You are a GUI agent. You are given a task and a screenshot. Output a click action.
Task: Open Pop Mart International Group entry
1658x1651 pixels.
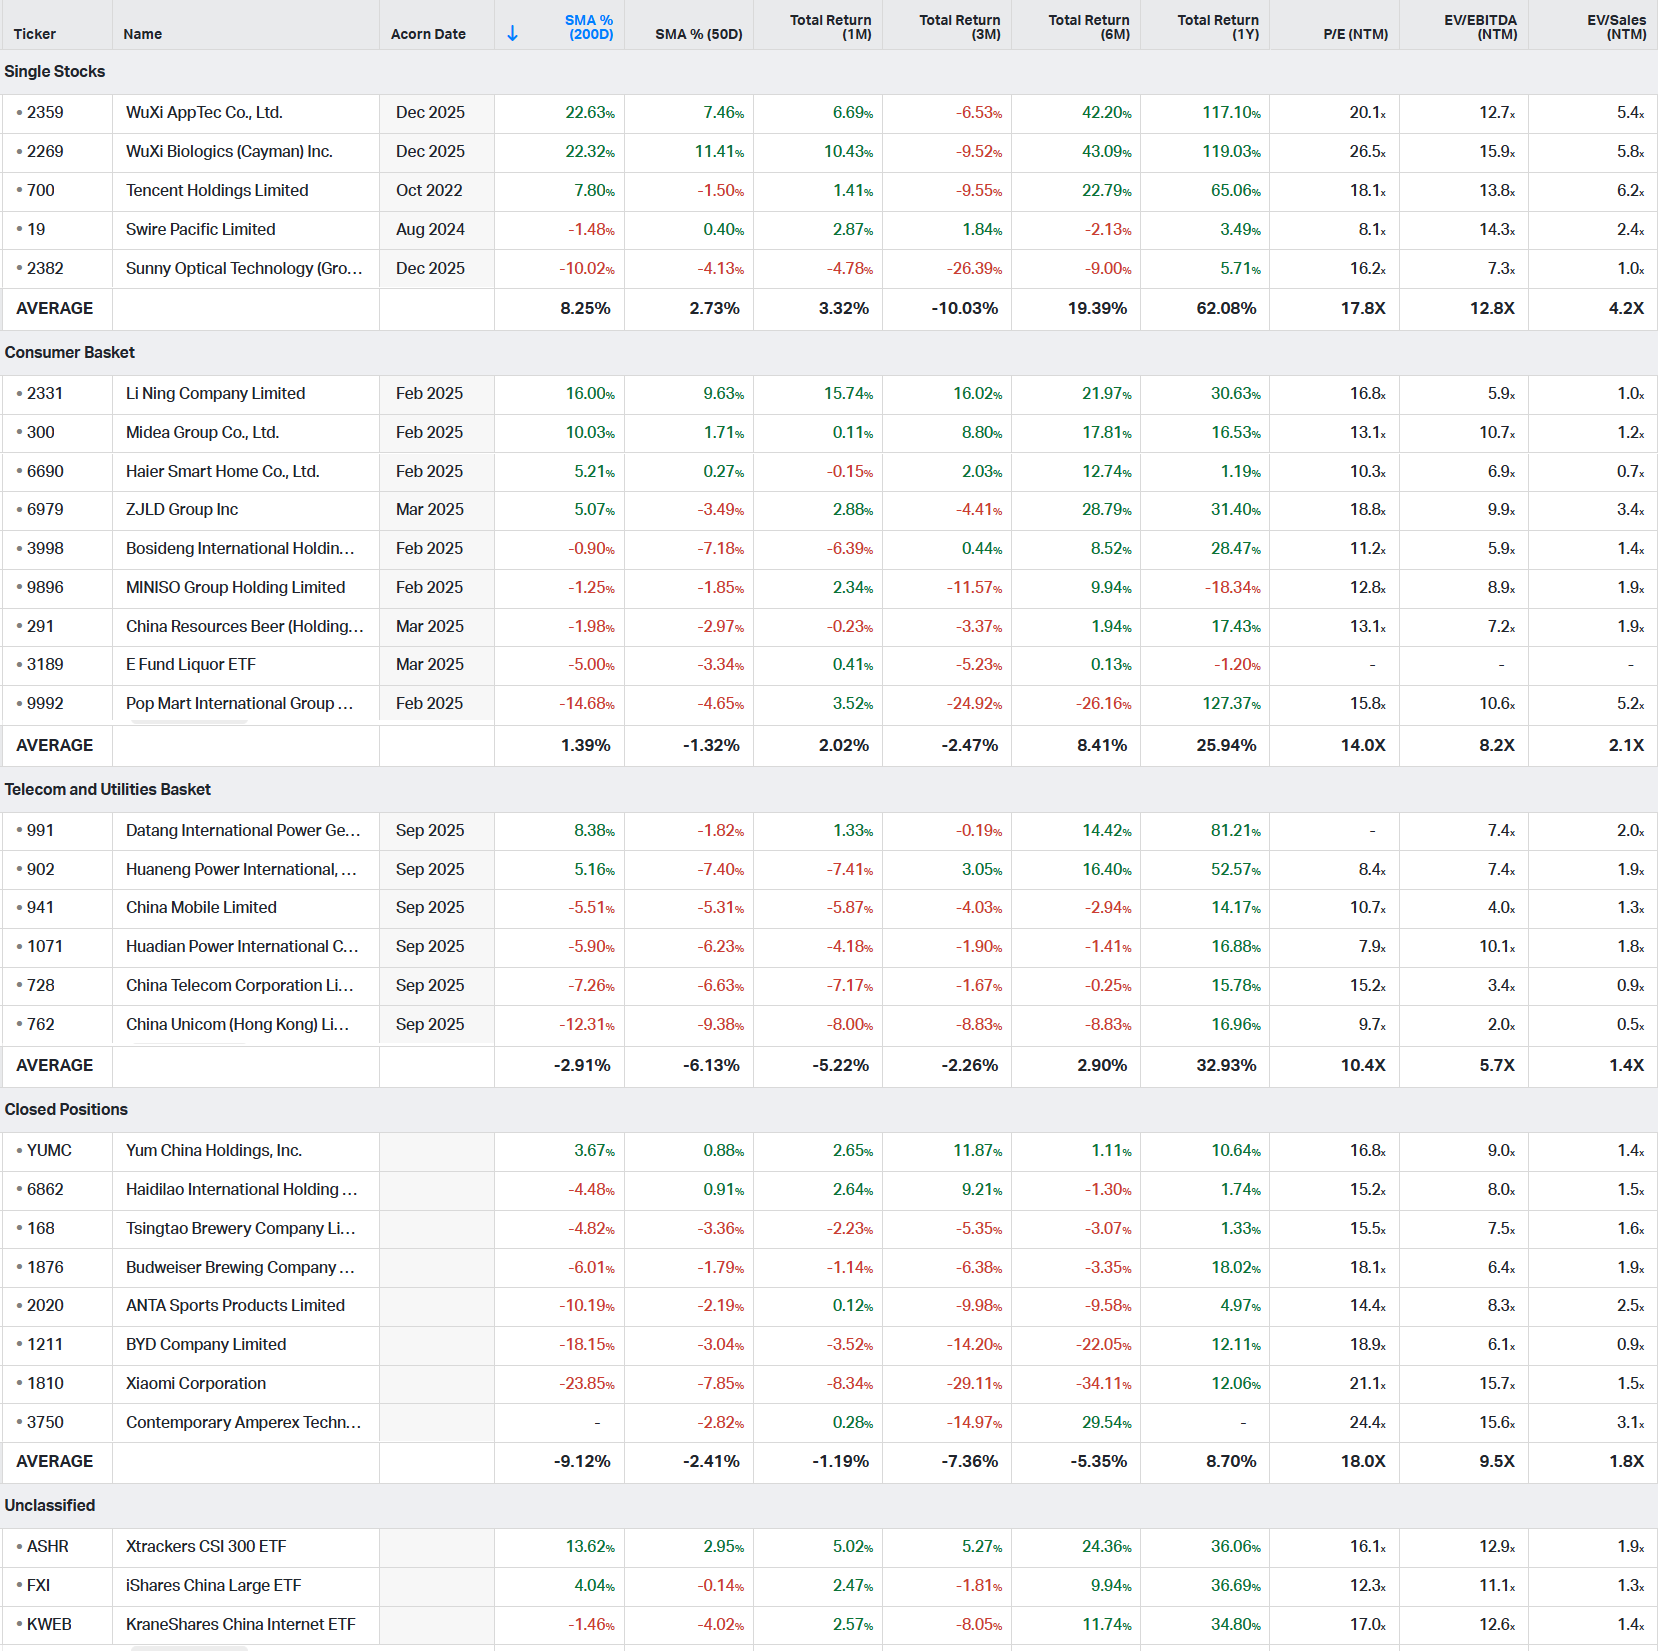(x=239, y=704)
